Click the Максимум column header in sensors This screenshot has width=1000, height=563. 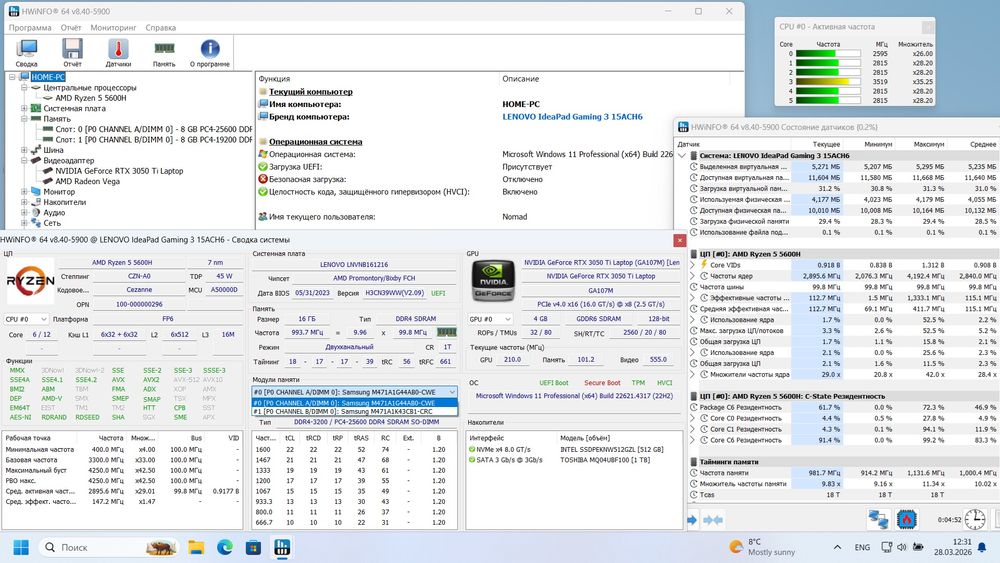point(929,145)
